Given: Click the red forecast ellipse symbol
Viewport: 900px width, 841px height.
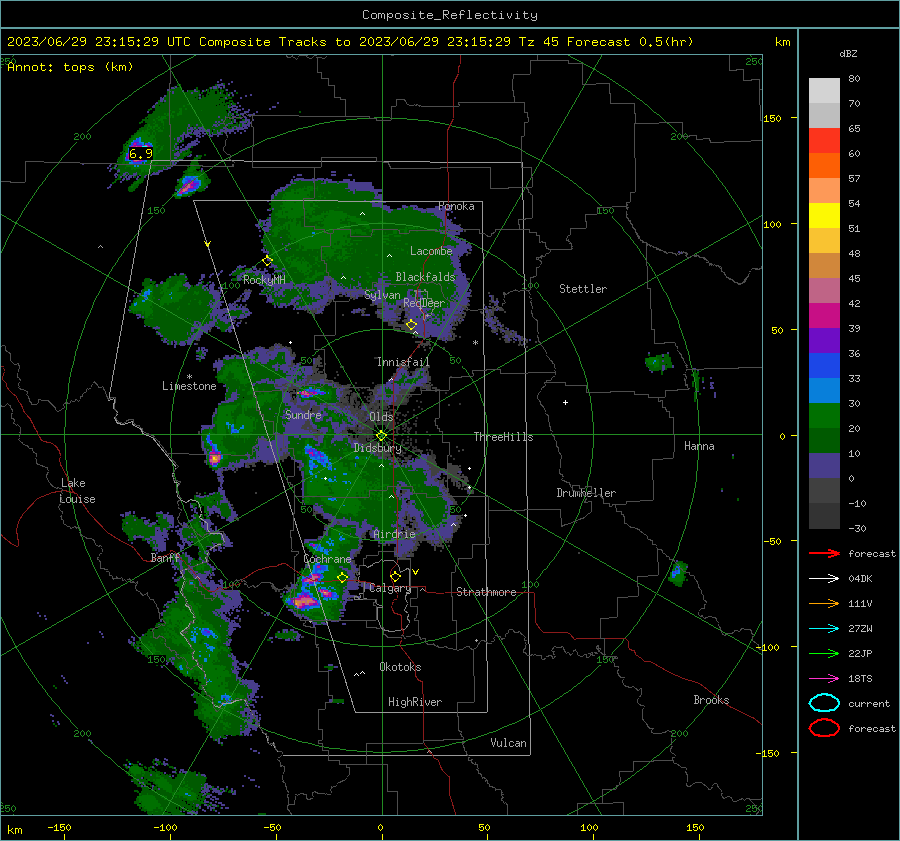Looking at the screenshot, I should point(824,728).
